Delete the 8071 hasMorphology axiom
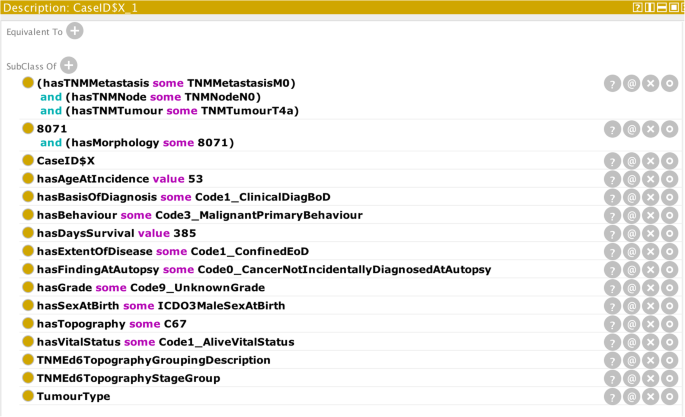Viewport: 685px width, 417px height. (650, 129)
